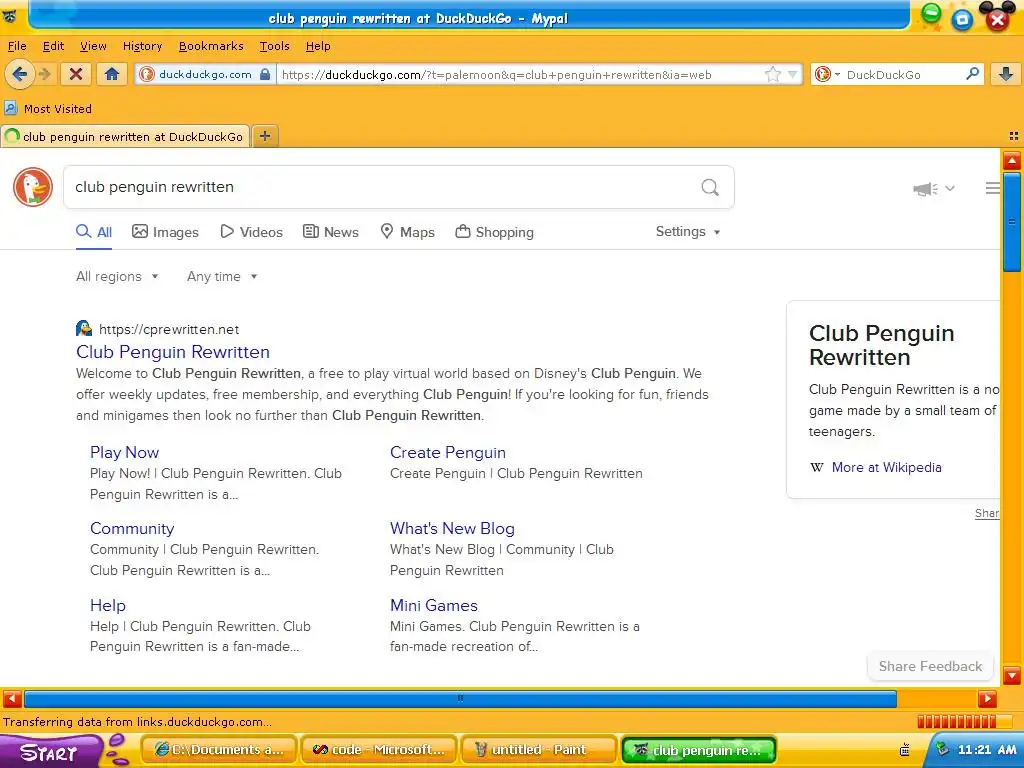Click the vertical scrollbar blue thumb
This screenshot has width=1024, height=768.
pyautogui.click(x=1012, y=222)
